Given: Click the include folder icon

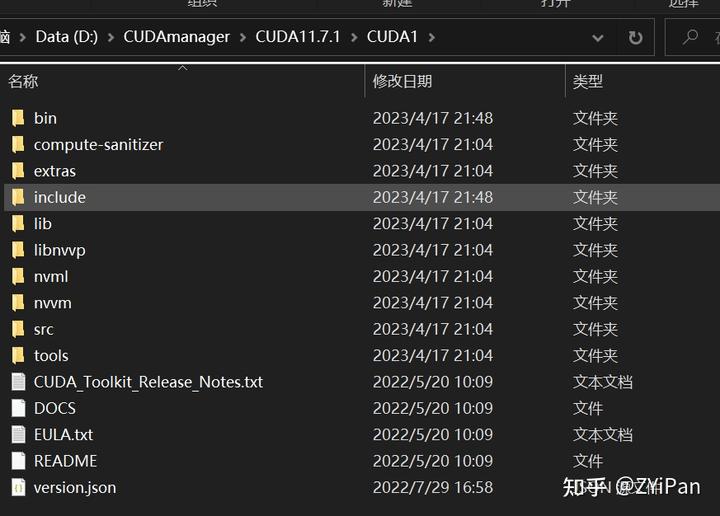Looking at the screenshot, I should point(18,197).
